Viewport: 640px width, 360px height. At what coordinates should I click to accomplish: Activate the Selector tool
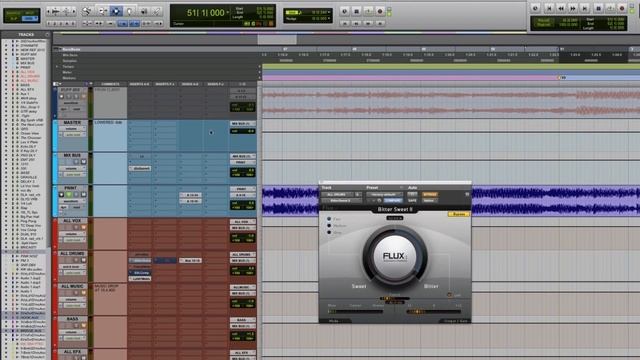pos(116,11)
